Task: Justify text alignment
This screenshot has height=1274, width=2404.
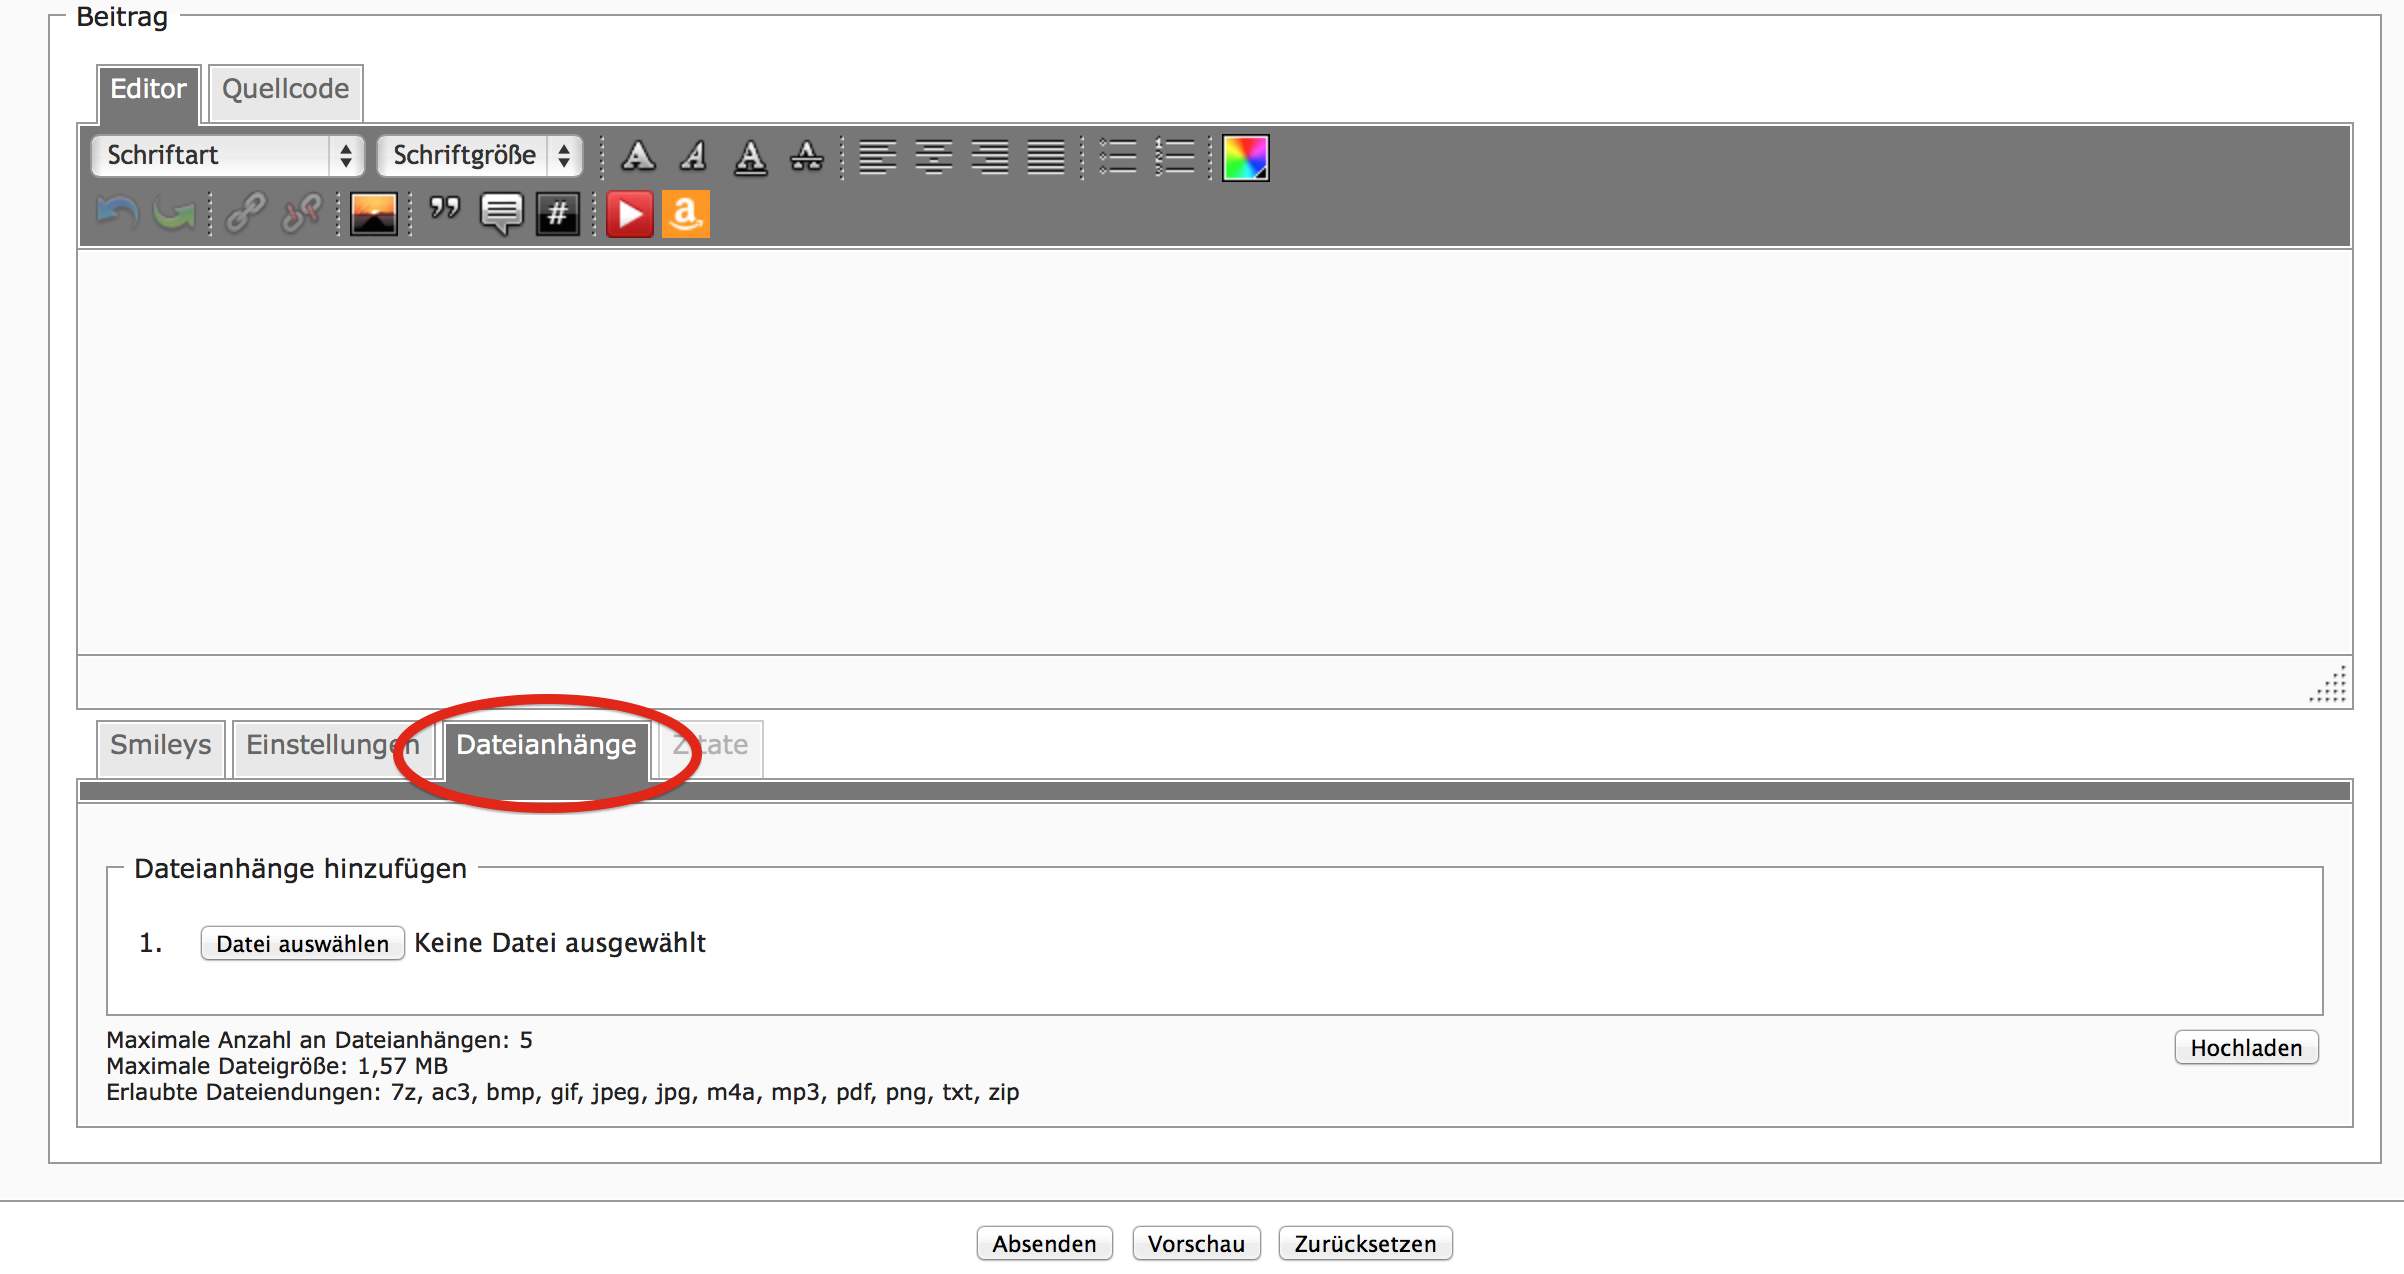Action: [x=1045, y=157]
